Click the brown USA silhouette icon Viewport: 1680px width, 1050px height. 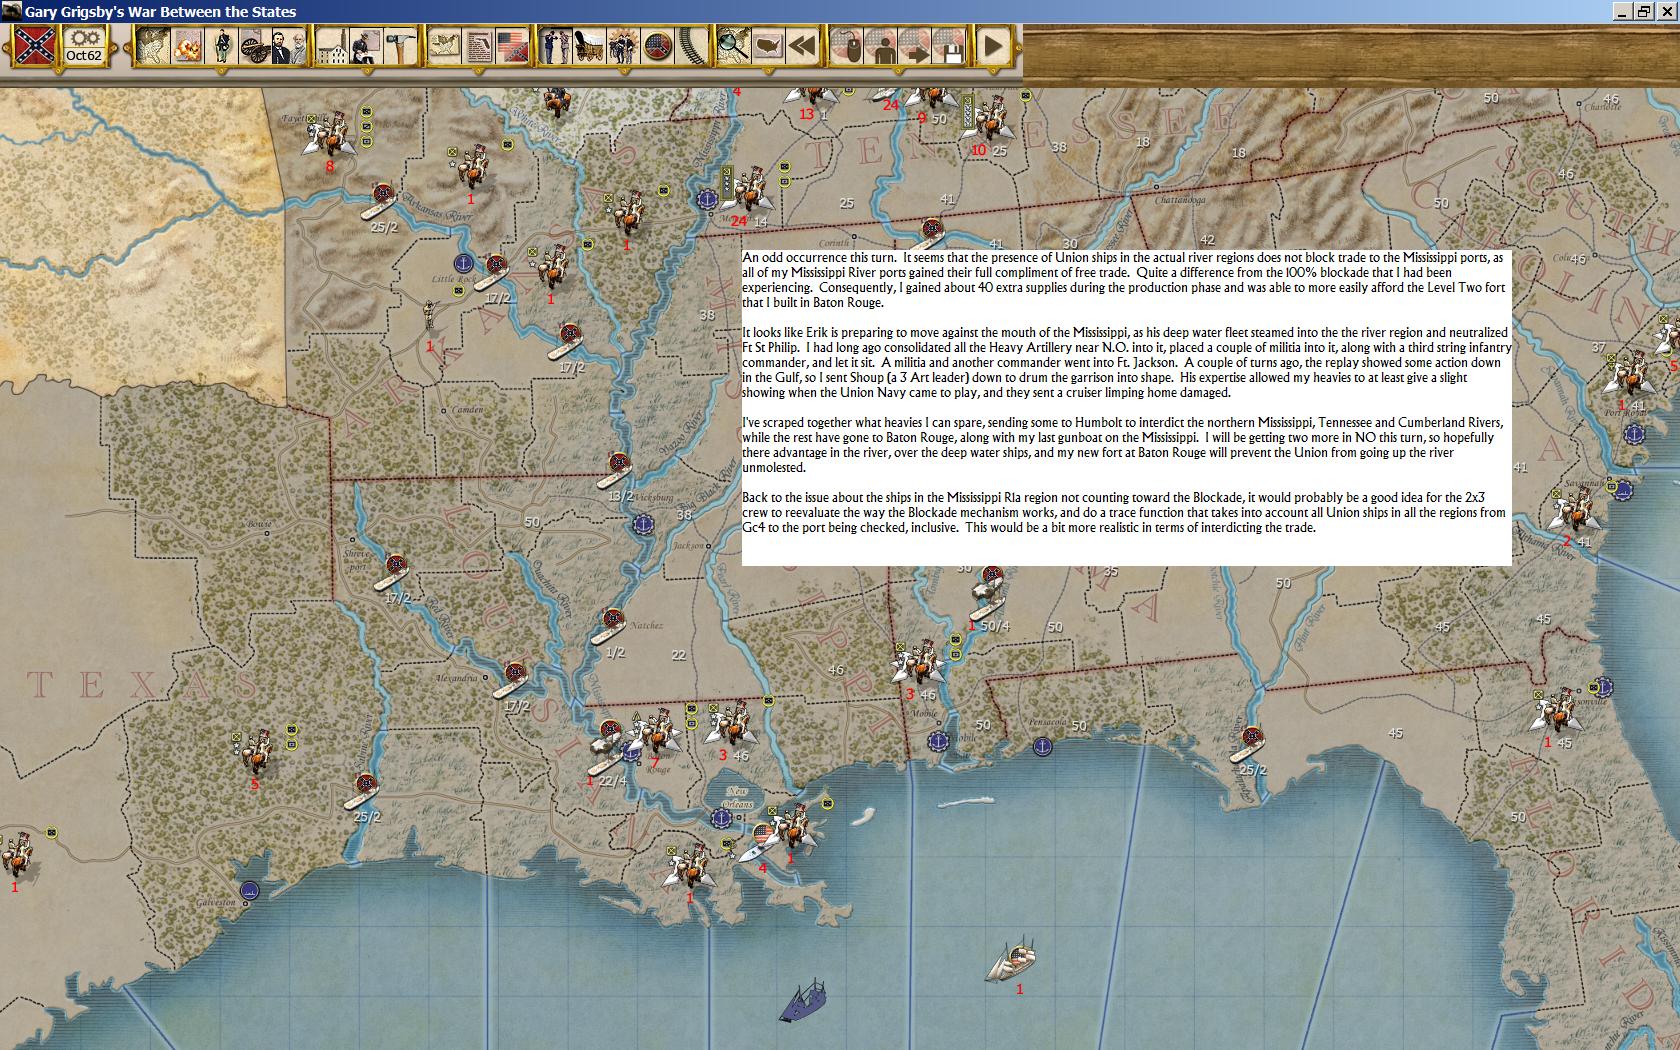[x=768, y=46]
